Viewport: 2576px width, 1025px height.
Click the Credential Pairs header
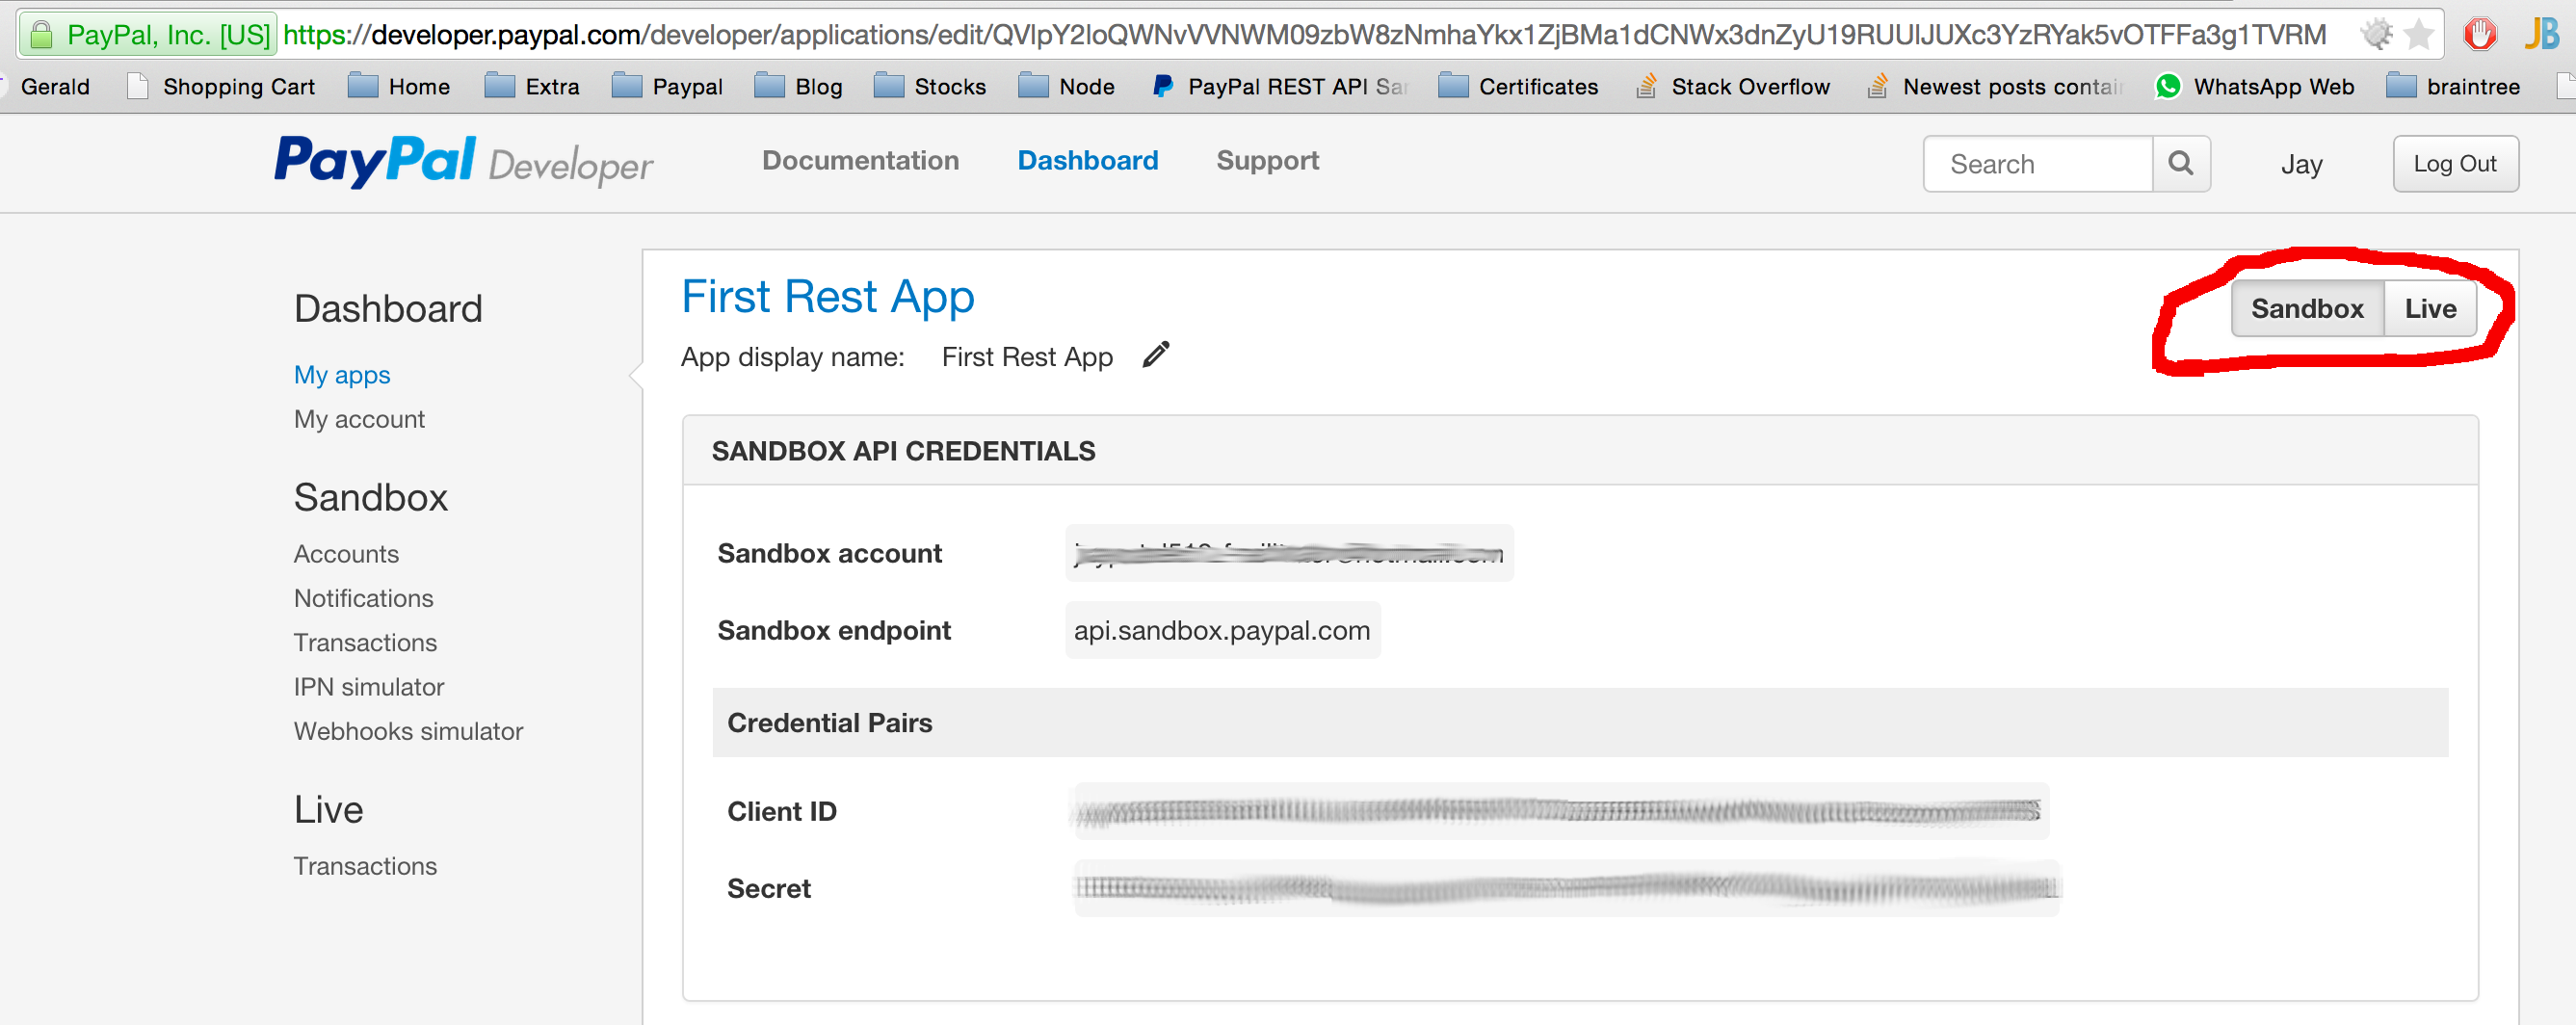pyautogui.click(x=1580, y=722)
